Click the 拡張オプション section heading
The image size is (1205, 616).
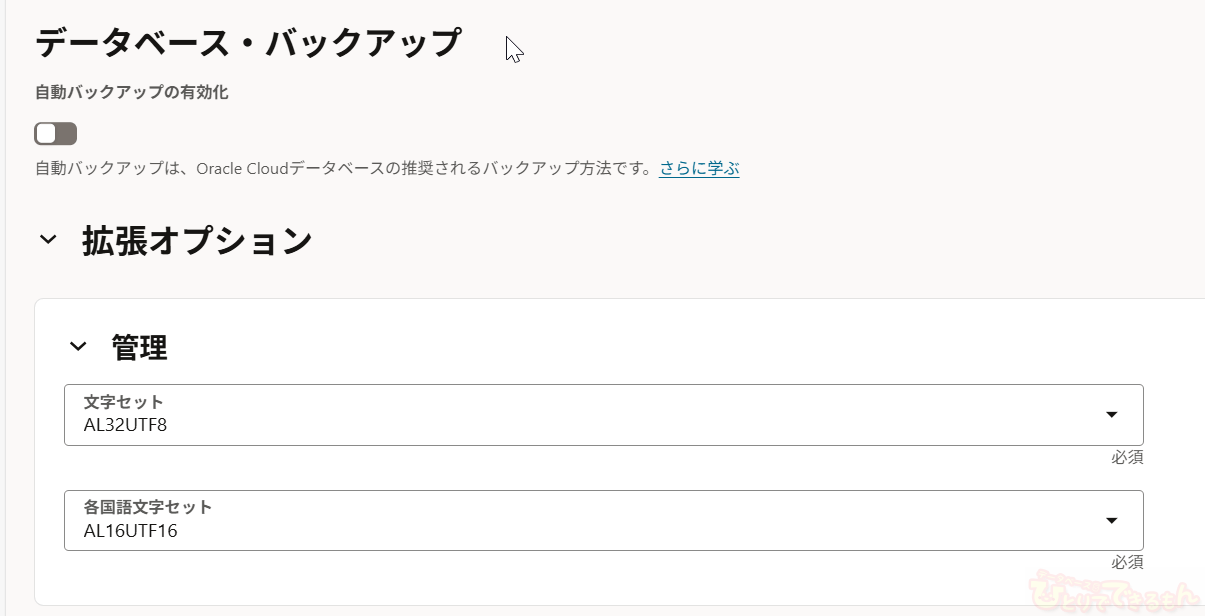(197, 241)
